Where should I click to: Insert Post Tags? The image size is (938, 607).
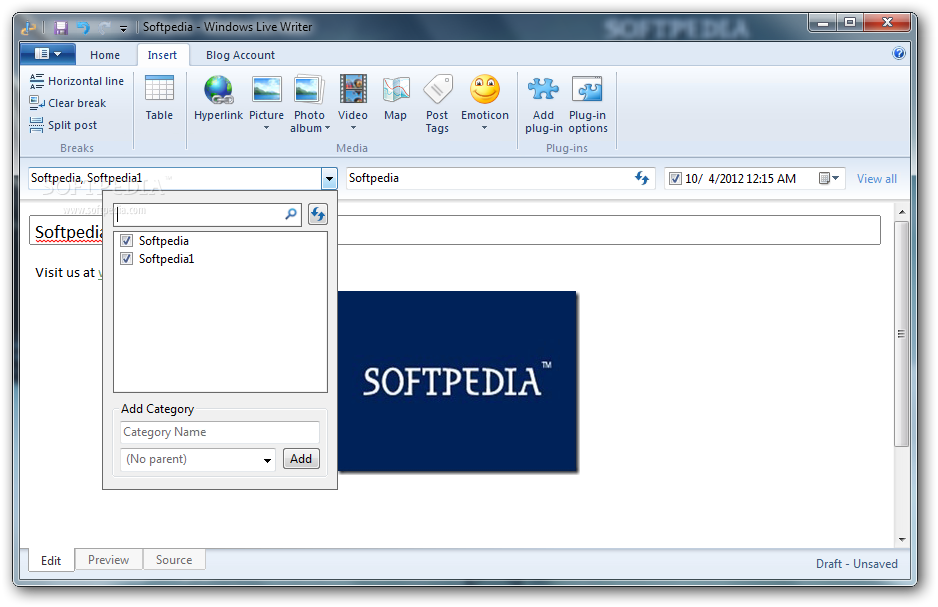(437, 104)
